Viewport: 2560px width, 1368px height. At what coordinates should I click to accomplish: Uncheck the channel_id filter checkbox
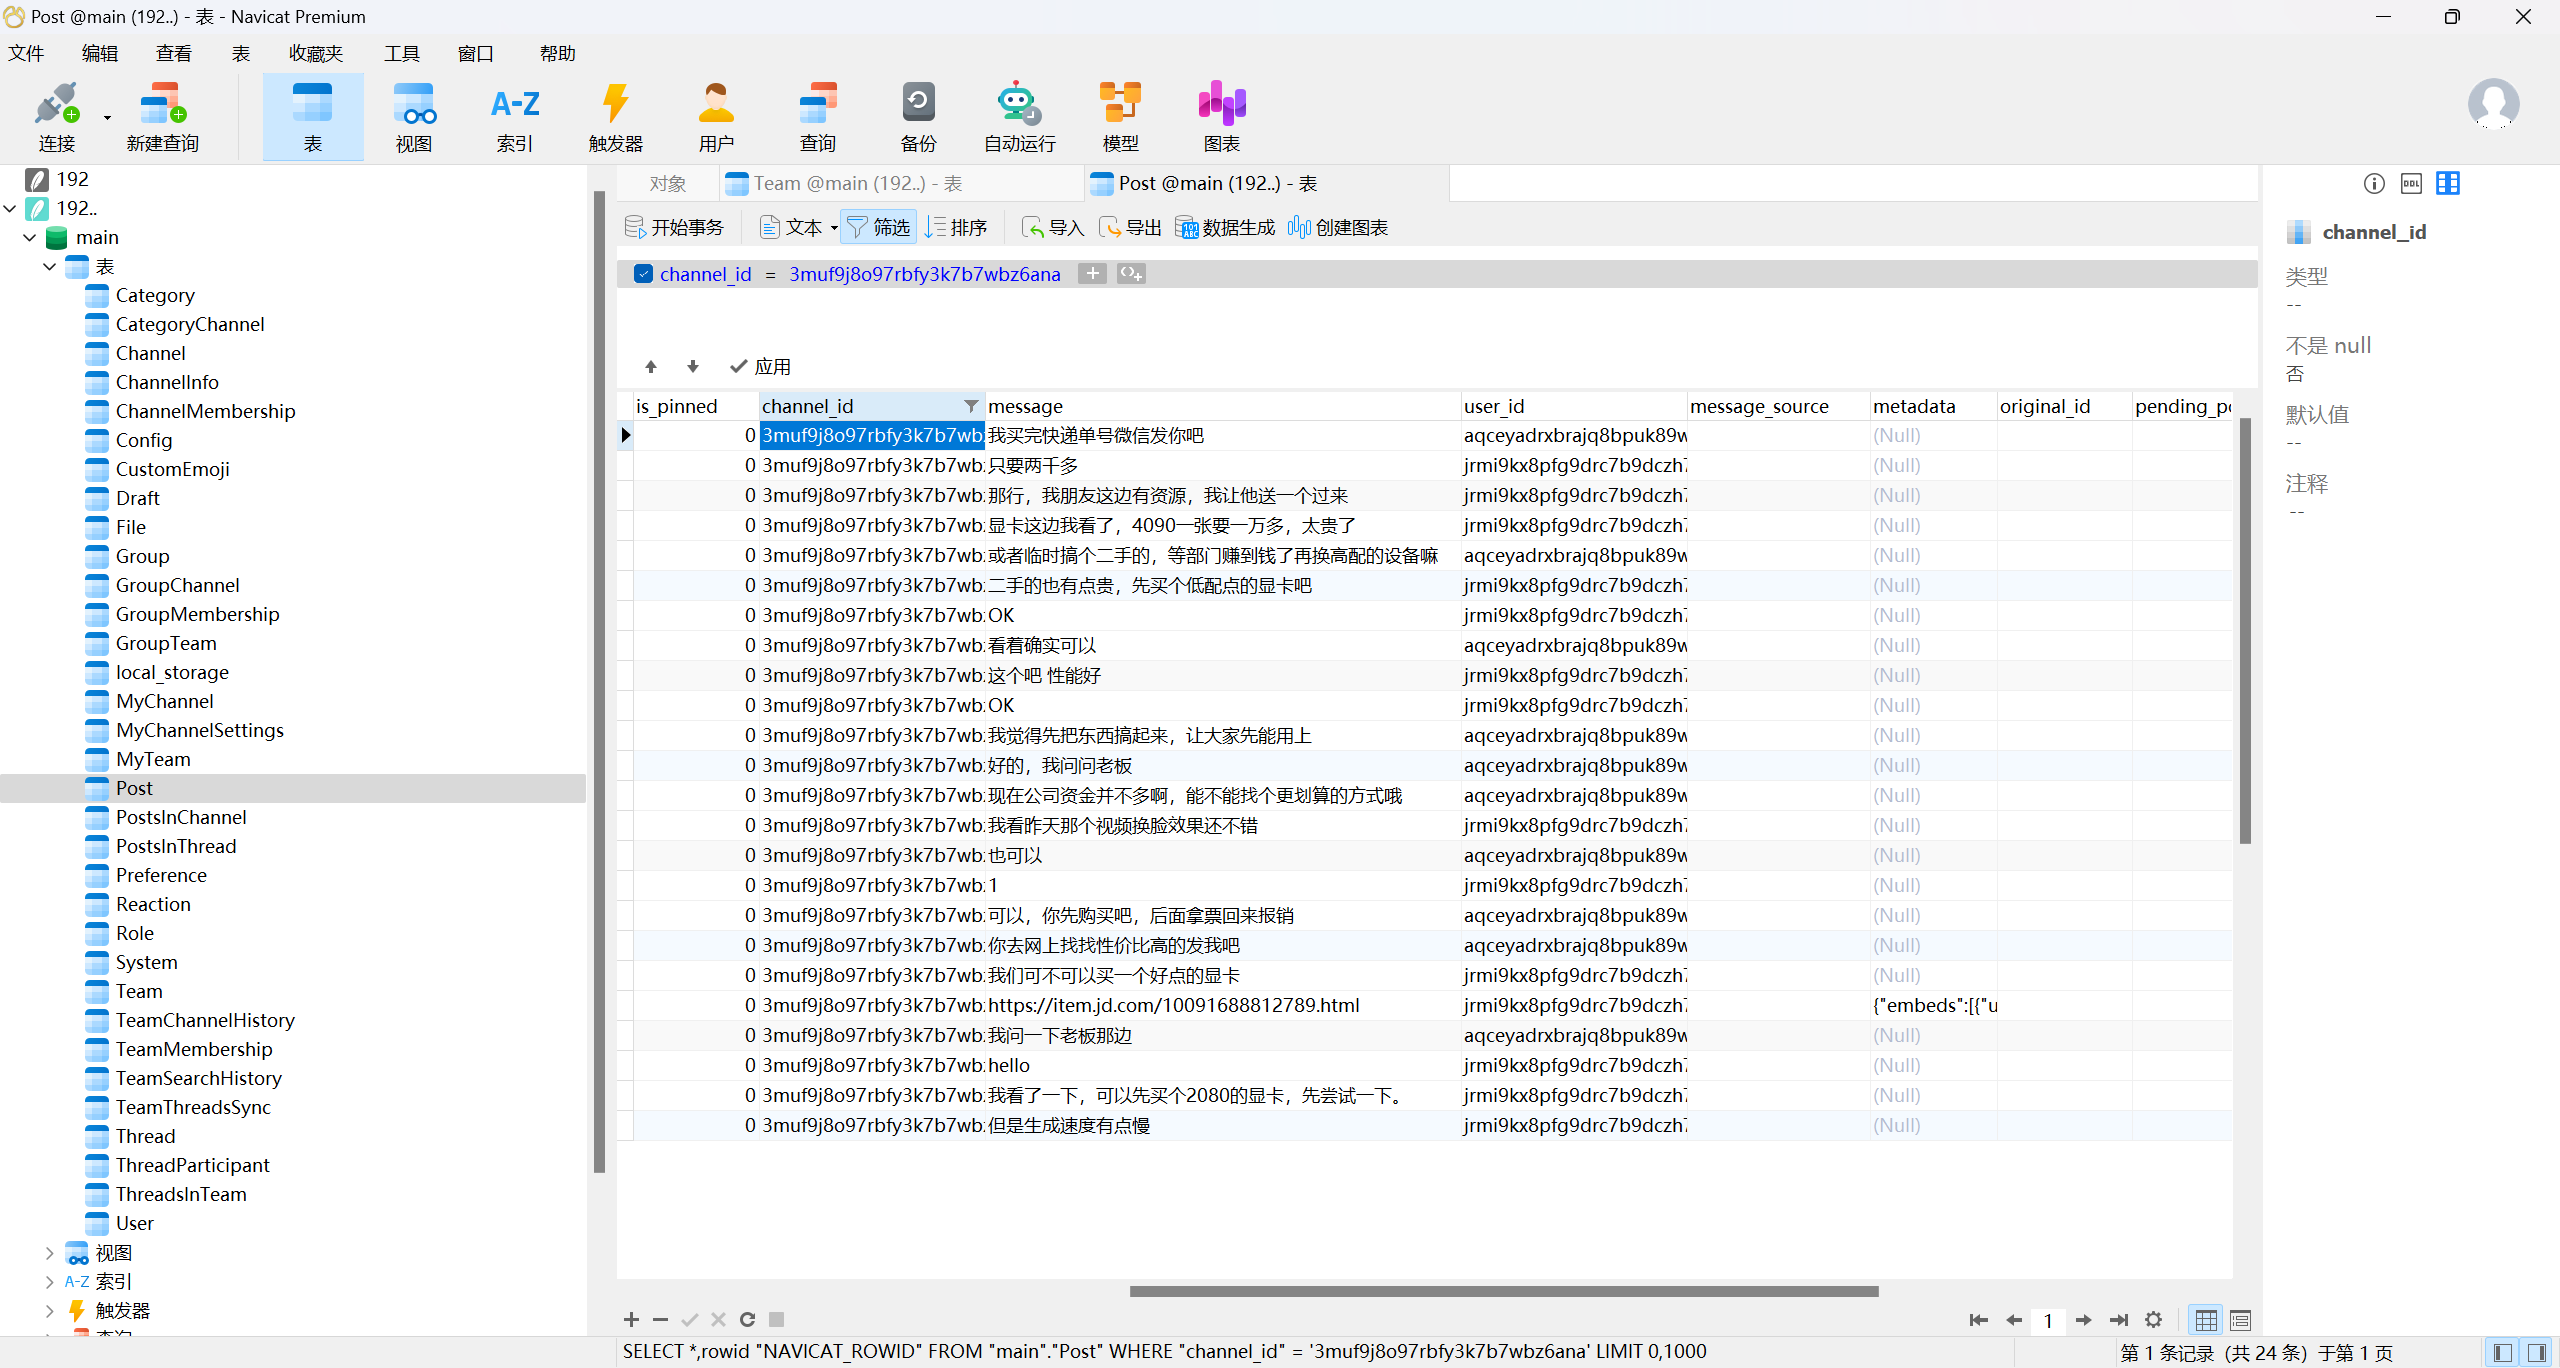644,274
